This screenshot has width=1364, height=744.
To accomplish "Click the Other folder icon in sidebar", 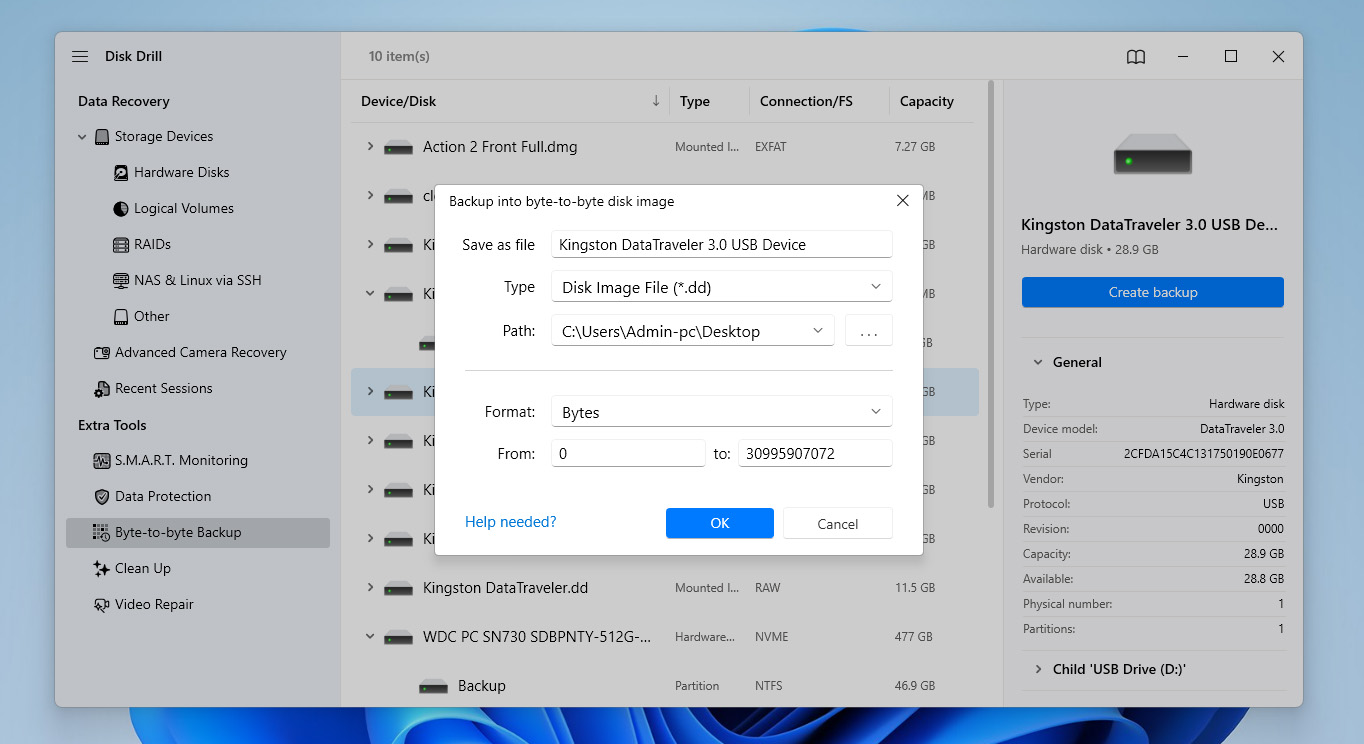I will pos(121,317).
